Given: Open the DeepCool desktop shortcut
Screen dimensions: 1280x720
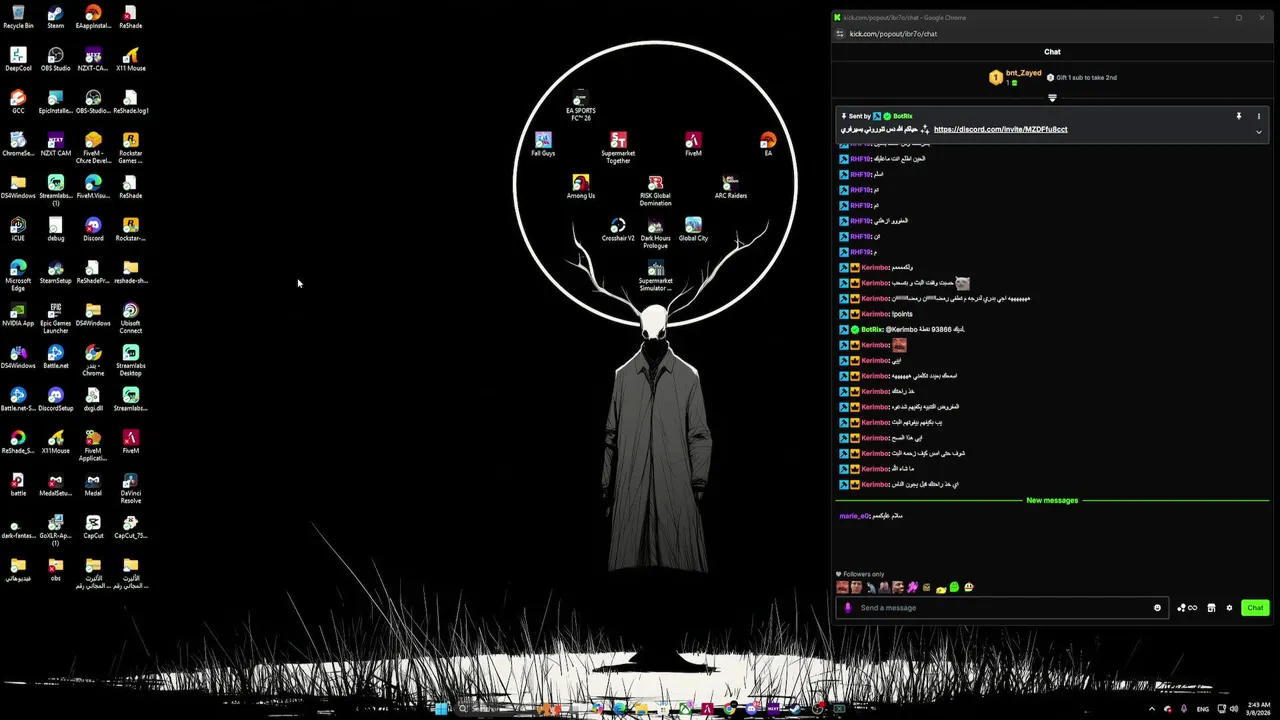Looking at the screenshot, I should point(18,59).
